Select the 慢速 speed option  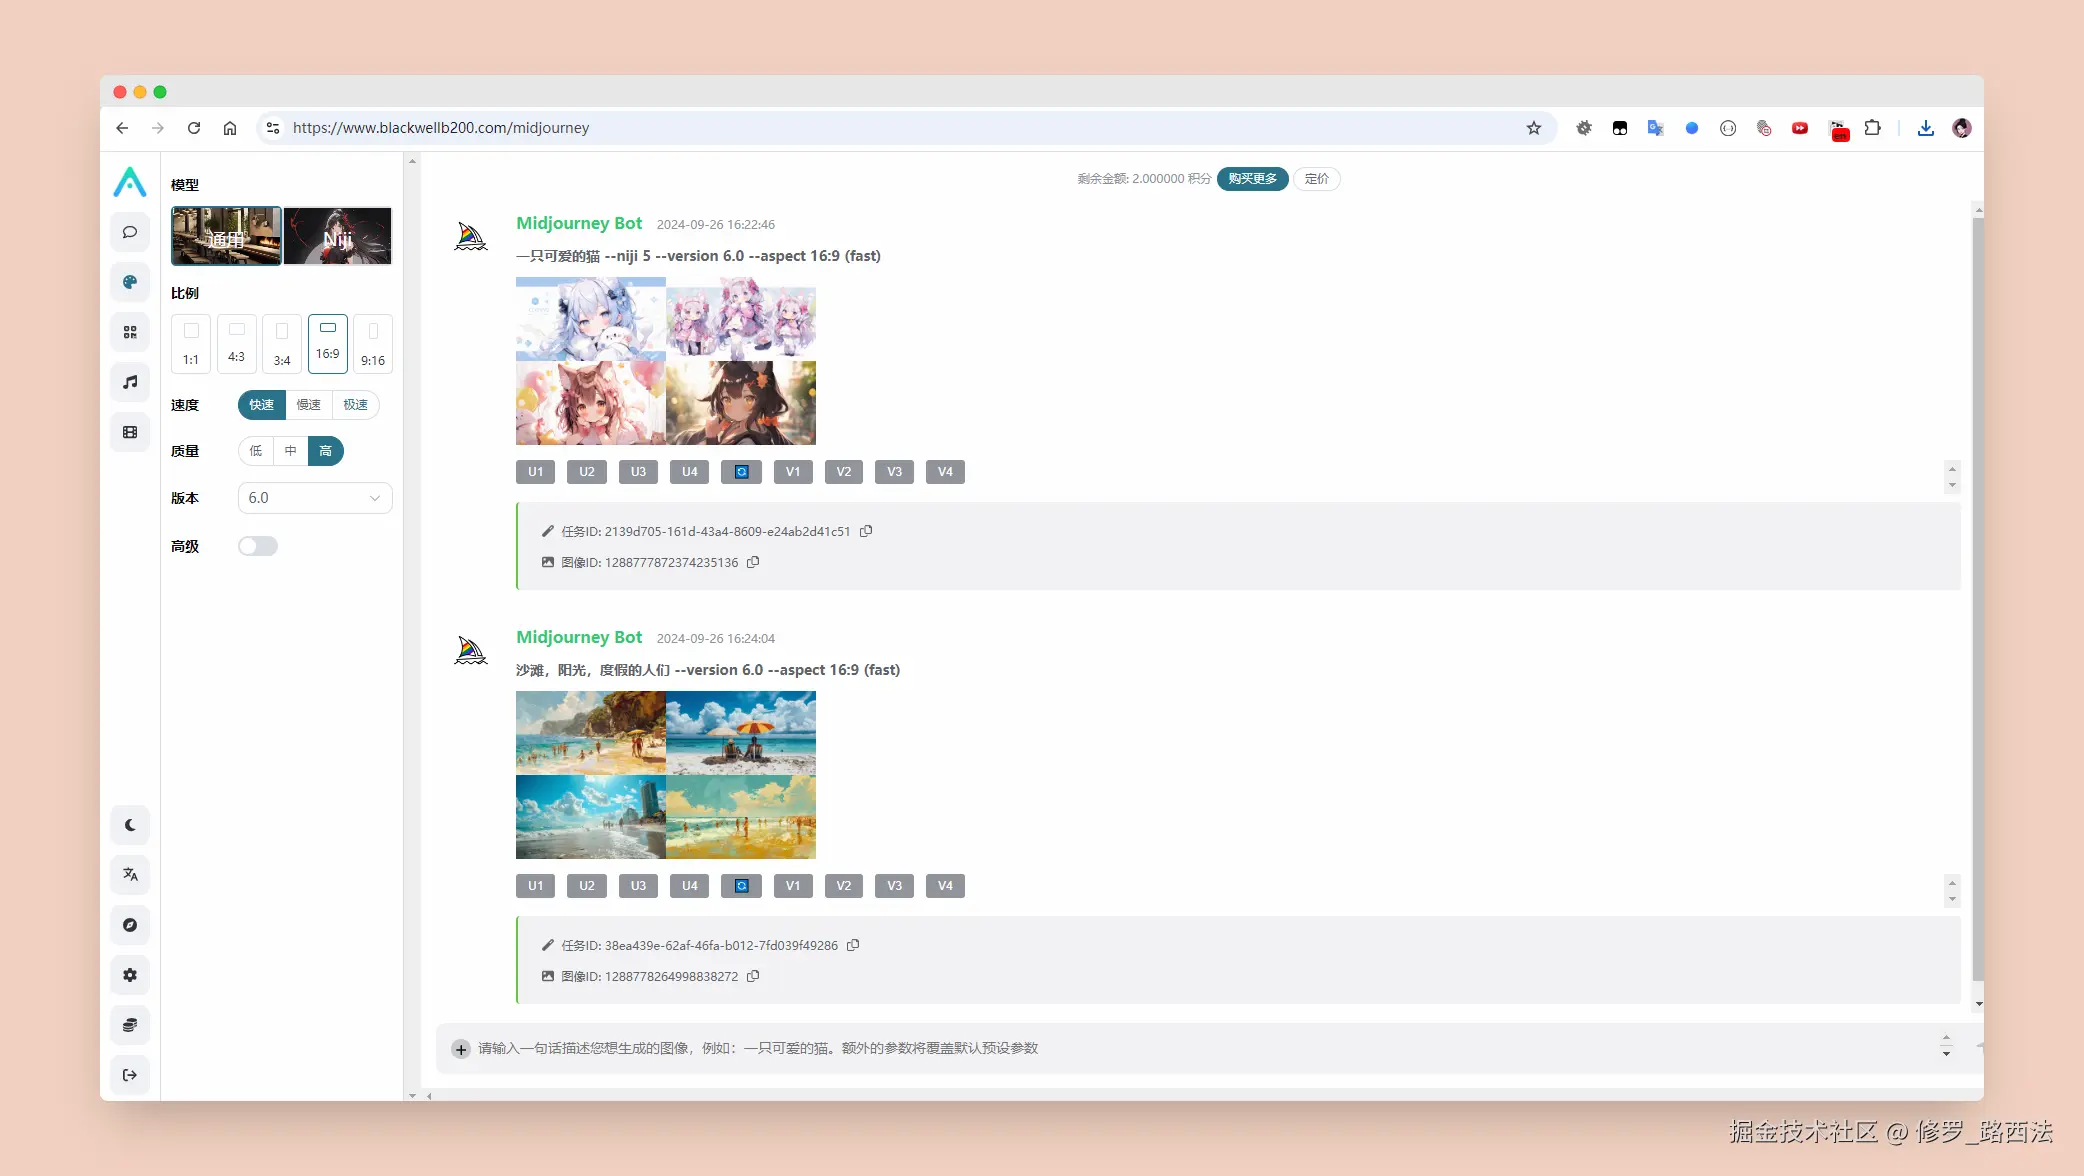(x=309, y=405)
